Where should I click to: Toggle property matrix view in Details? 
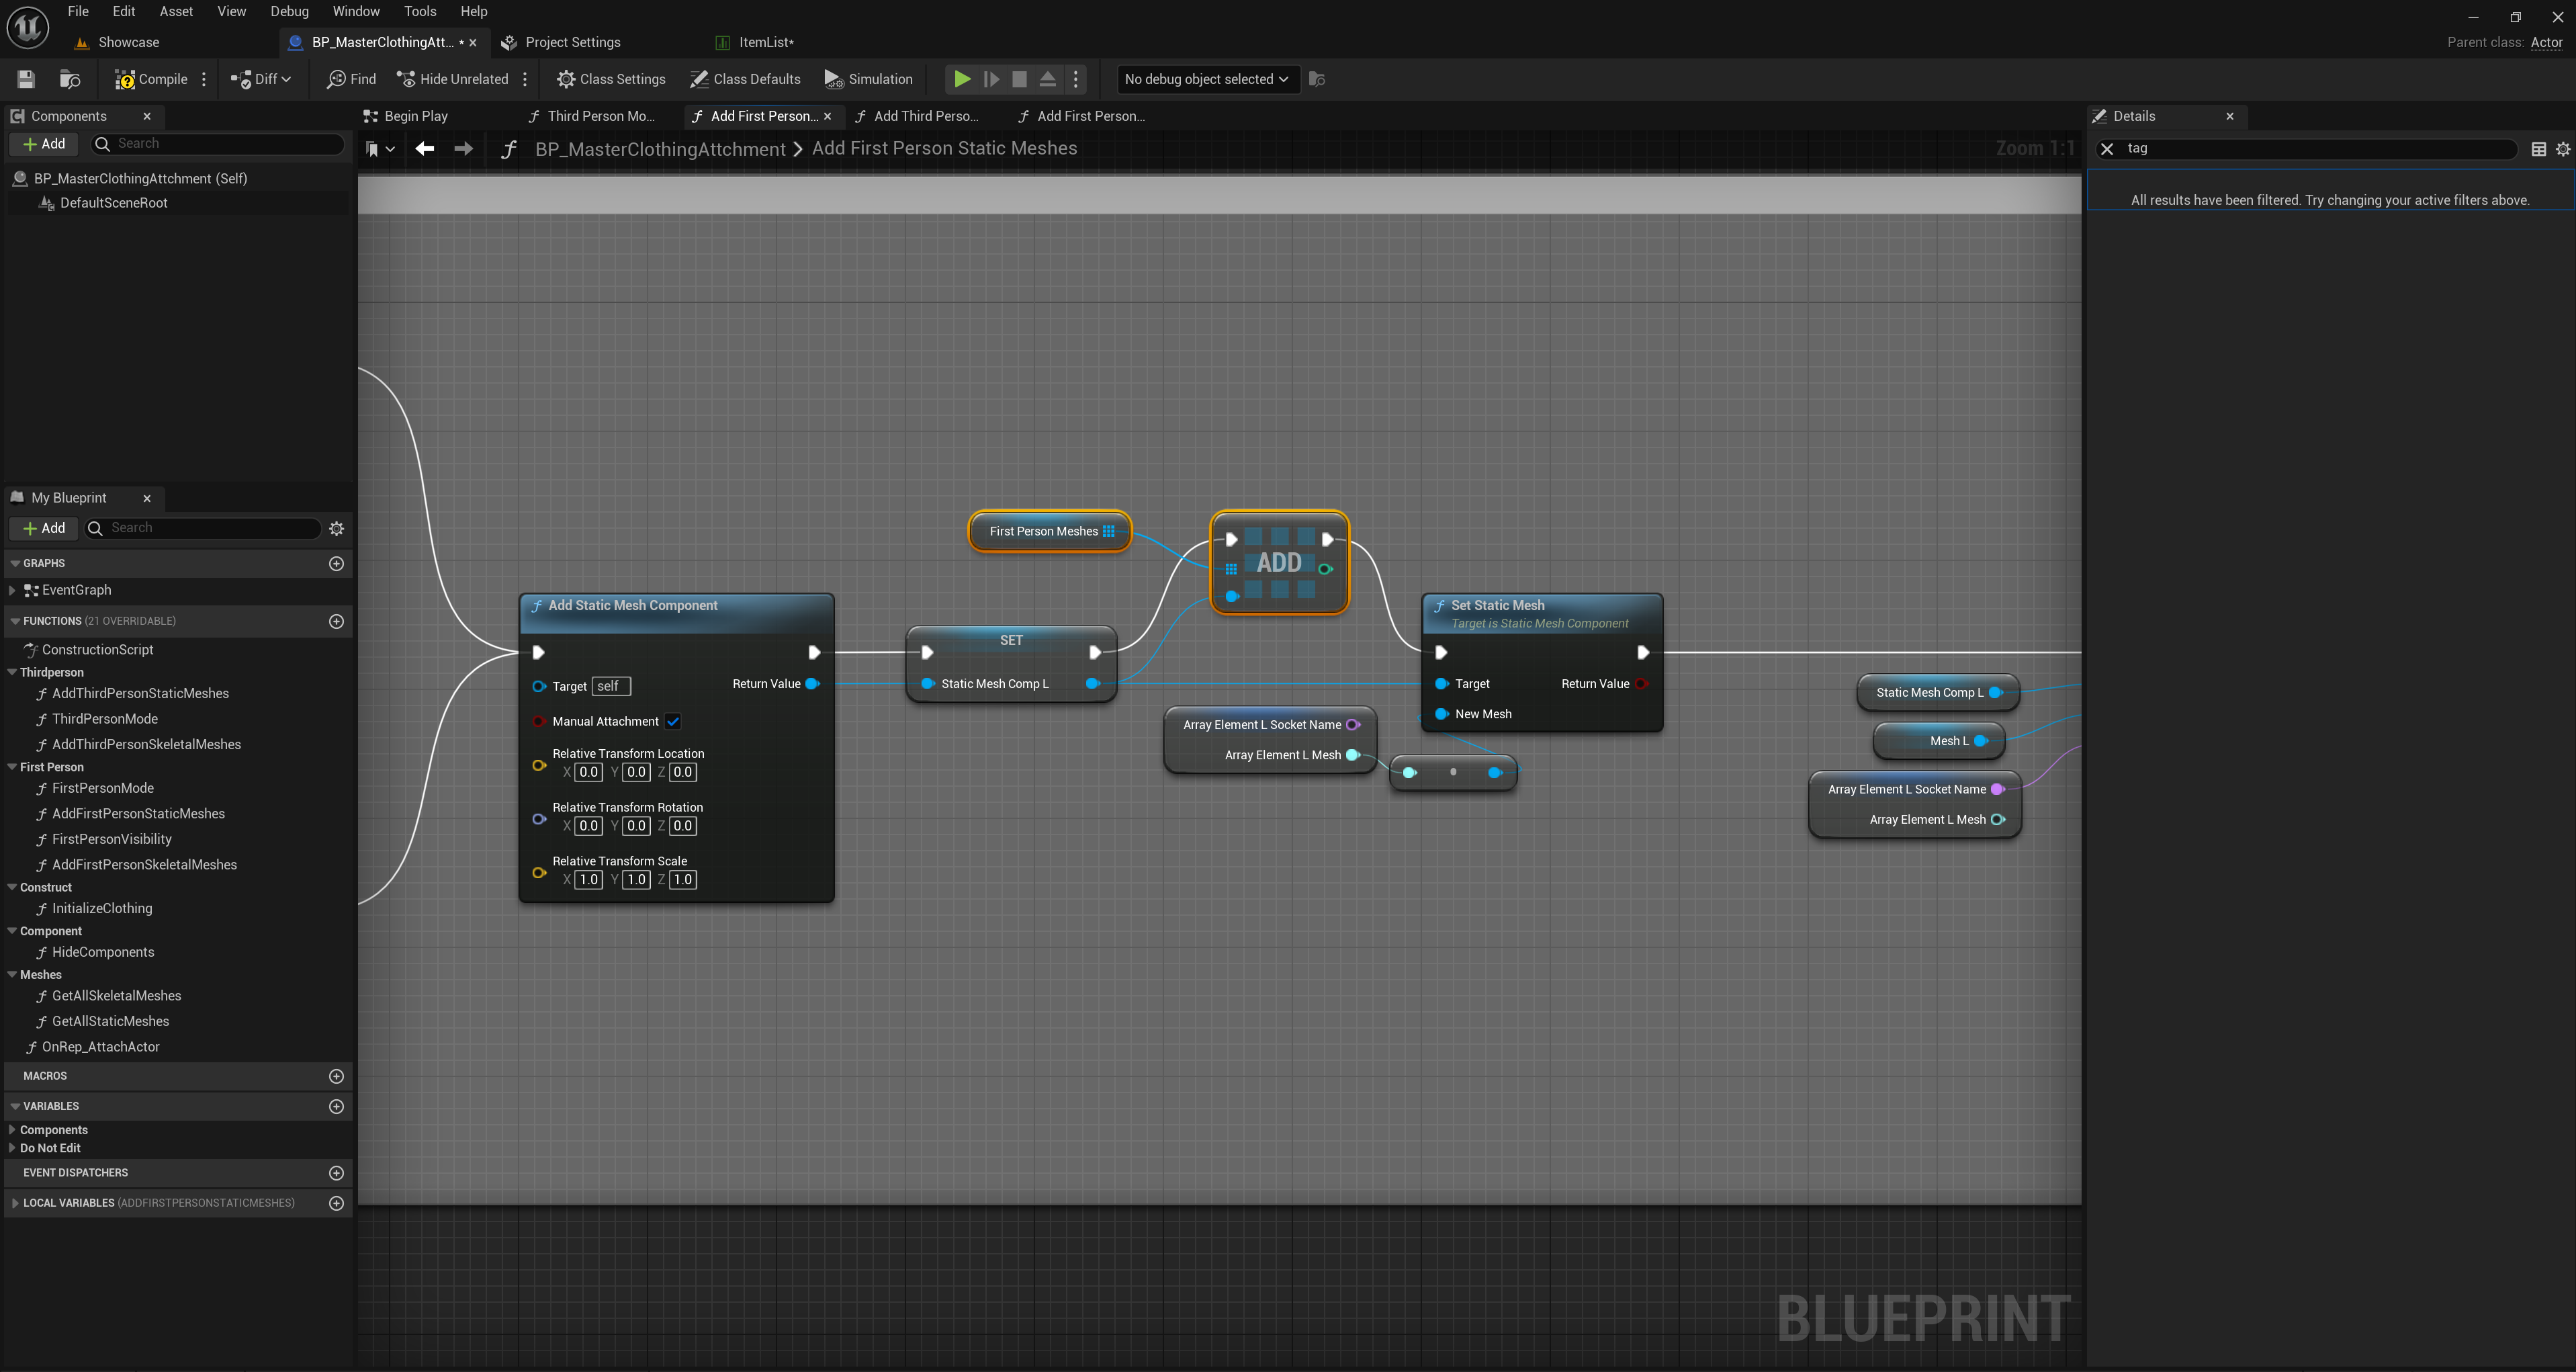click(2538, 149)
